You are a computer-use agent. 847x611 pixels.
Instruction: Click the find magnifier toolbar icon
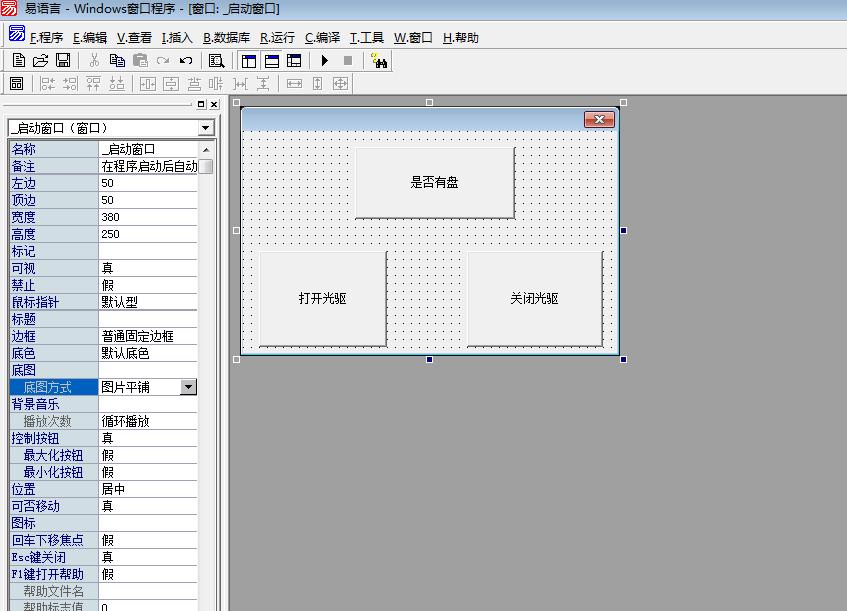click(216, 61)
